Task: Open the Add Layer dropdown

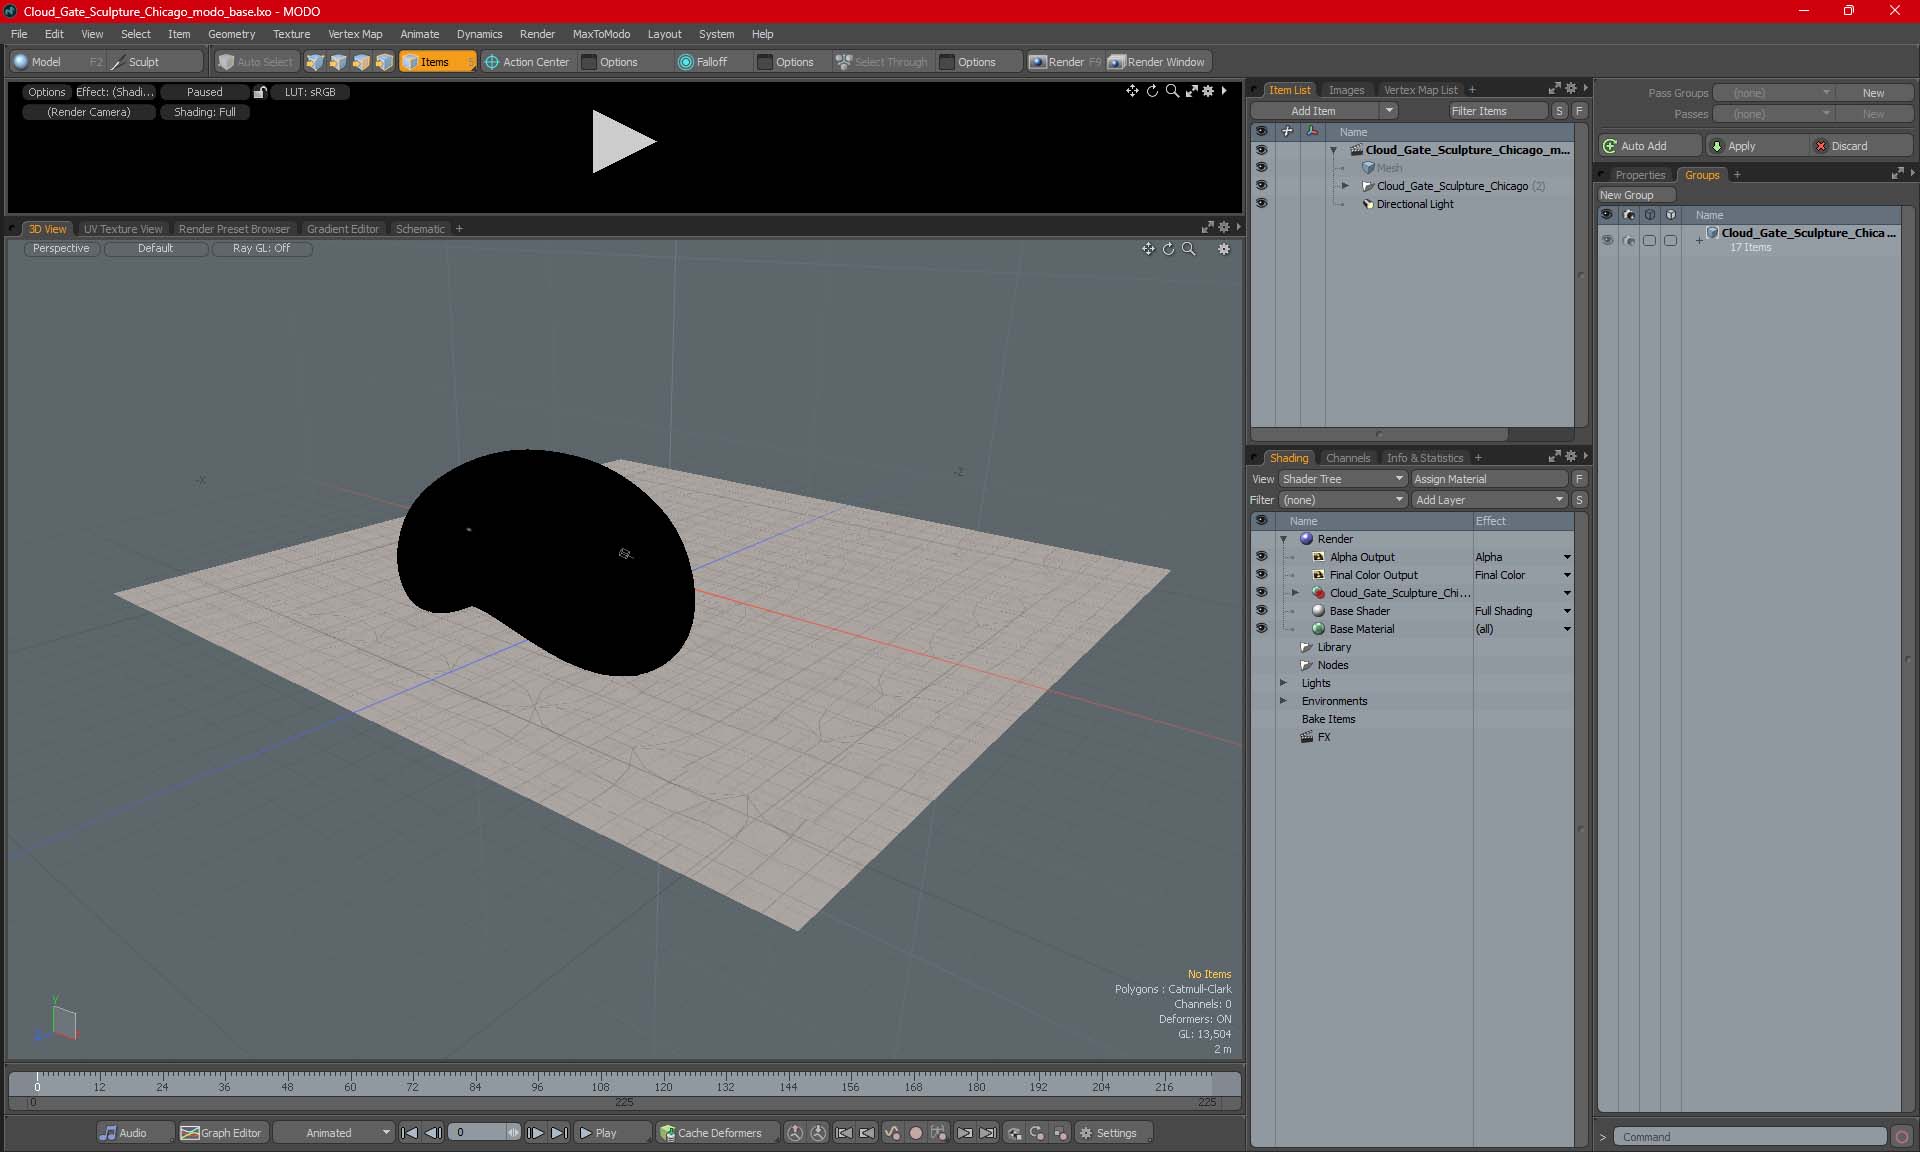Action: click(1489, 500)
